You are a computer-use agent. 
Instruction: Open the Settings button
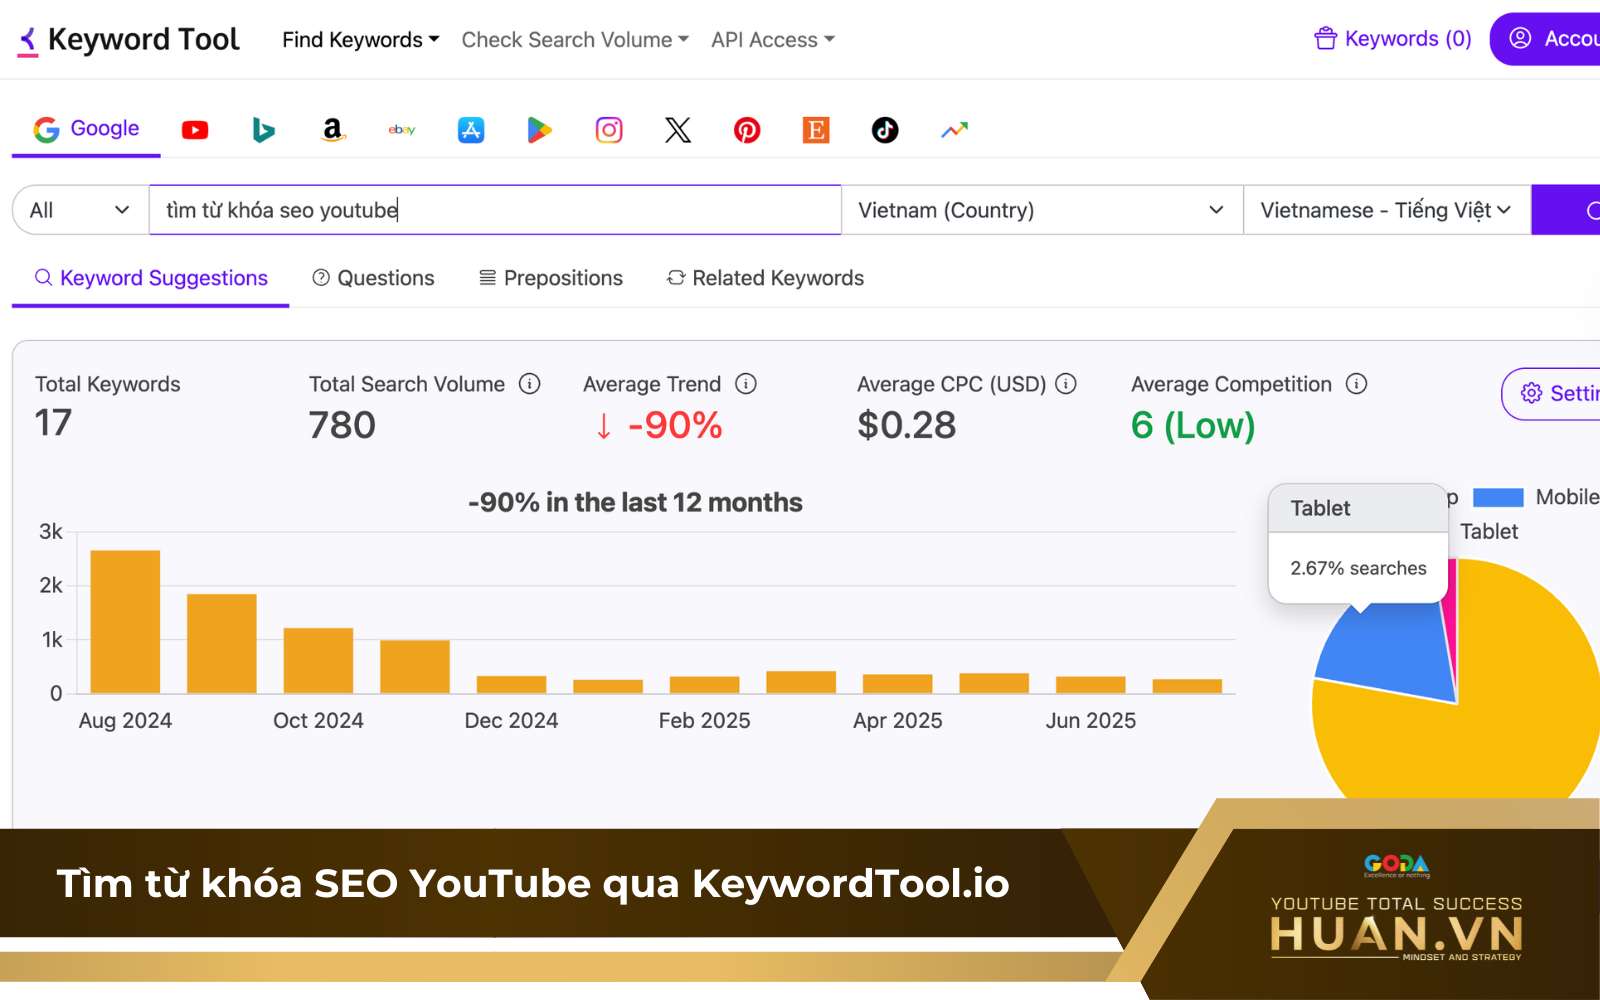click(x=1551, y=394)
